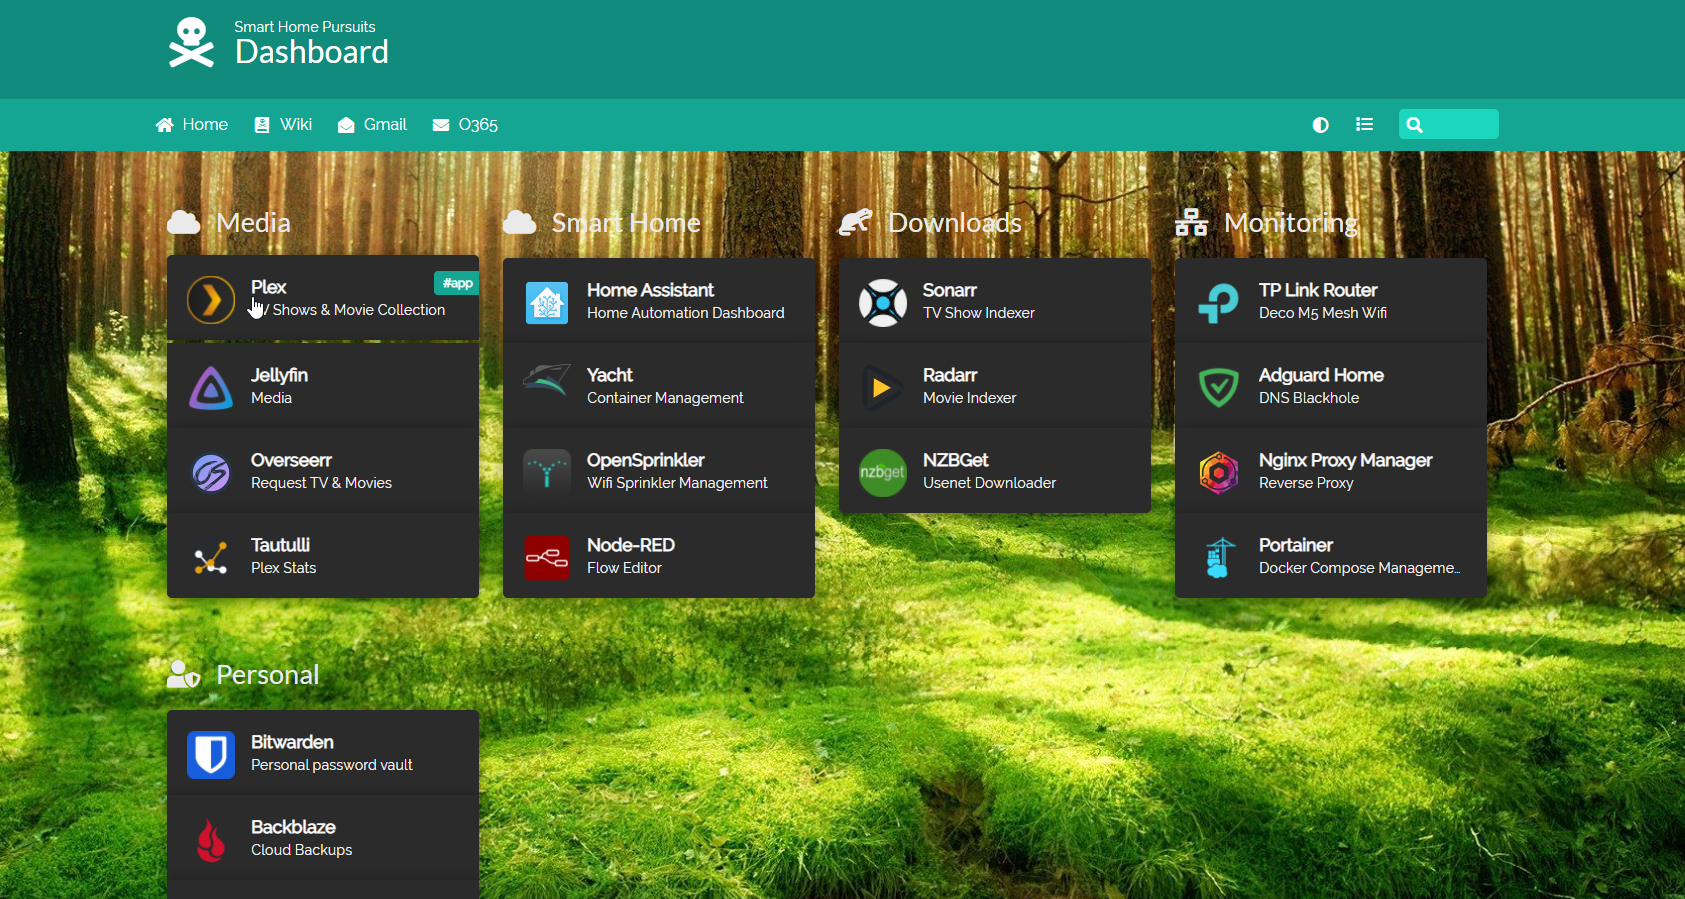The image size is (1685, 899).
Task: Click the skull and crossbones logo
Action: [191, 43]
